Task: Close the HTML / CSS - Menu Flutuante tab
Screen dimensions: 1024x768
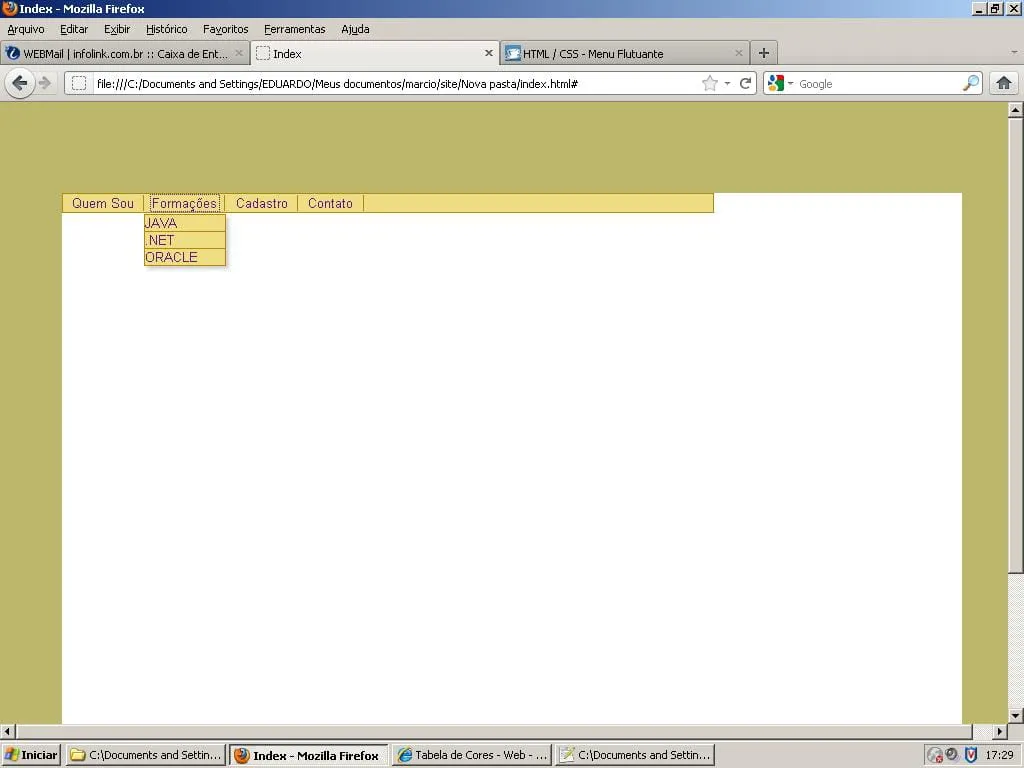Action: tap(739, 53)
